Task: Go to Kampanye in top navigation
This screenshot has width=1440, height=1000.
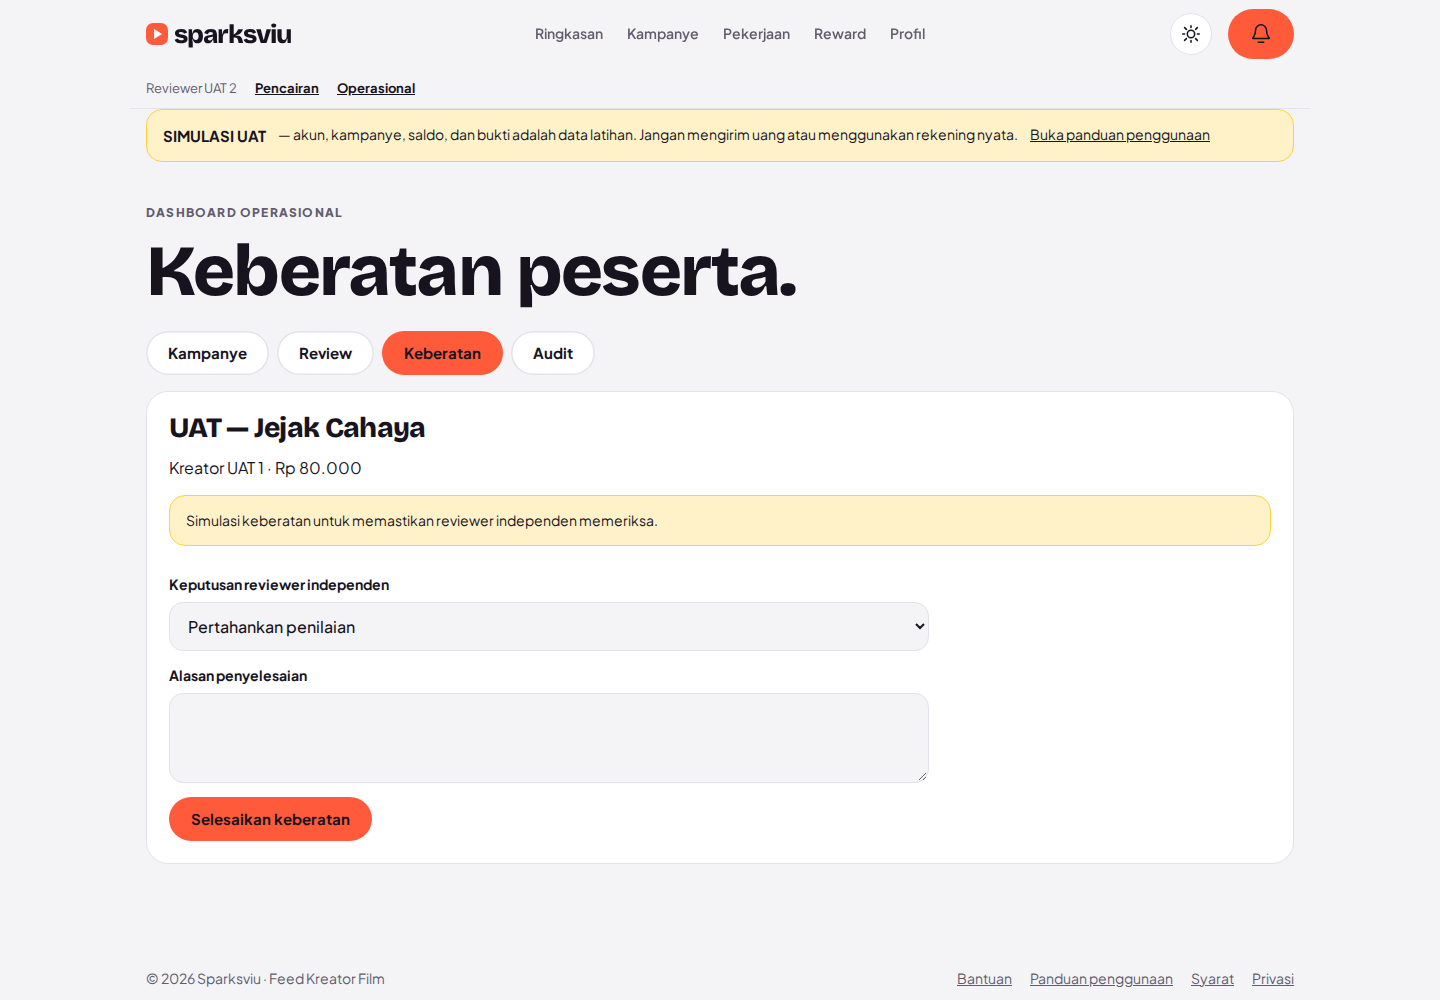Action: 663,34
